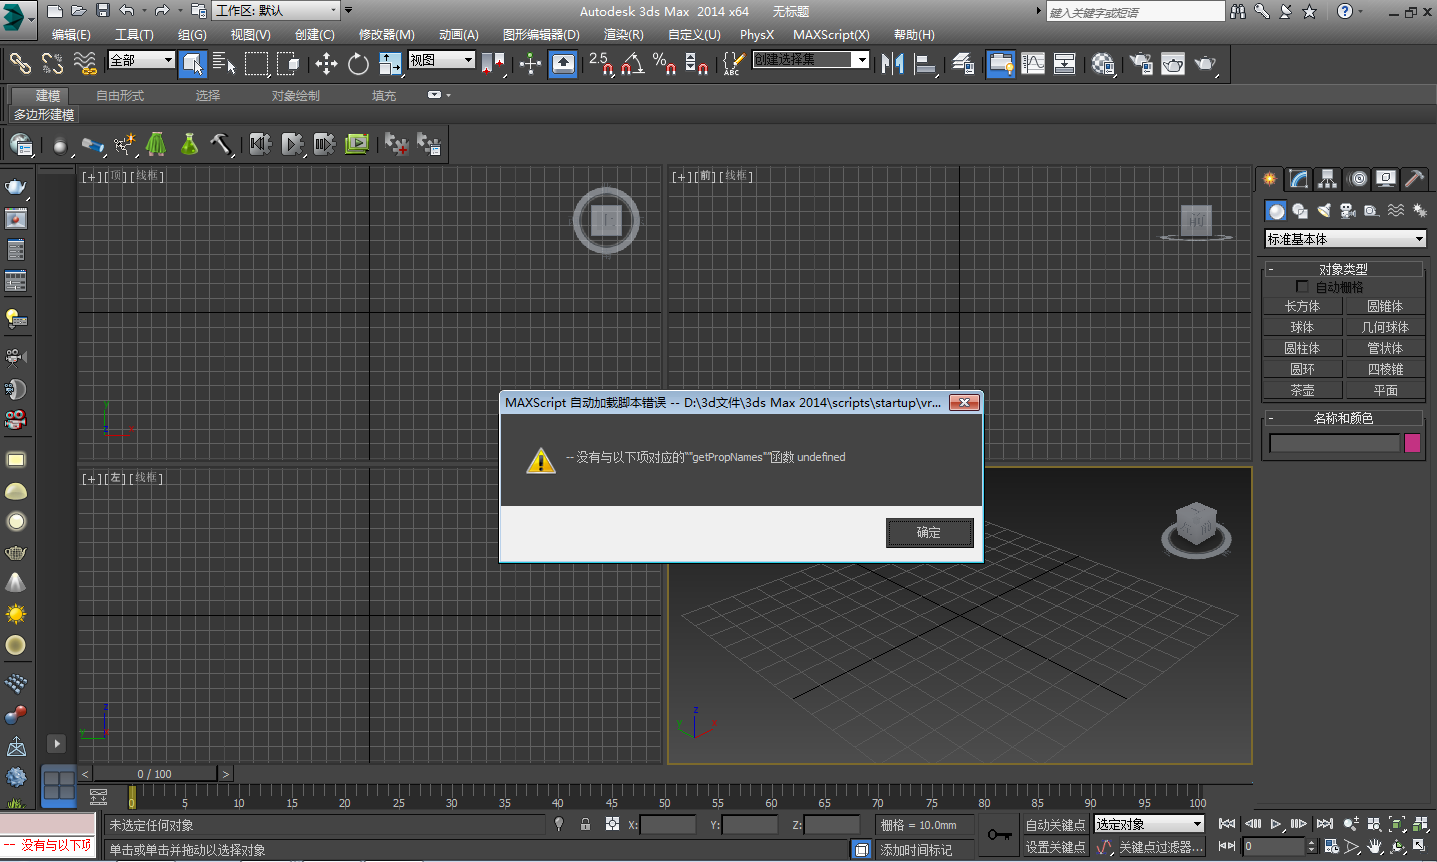The image size is (1437, 862).
Task: Open Render Setup teapot icon
Action: coord(1141,64)
